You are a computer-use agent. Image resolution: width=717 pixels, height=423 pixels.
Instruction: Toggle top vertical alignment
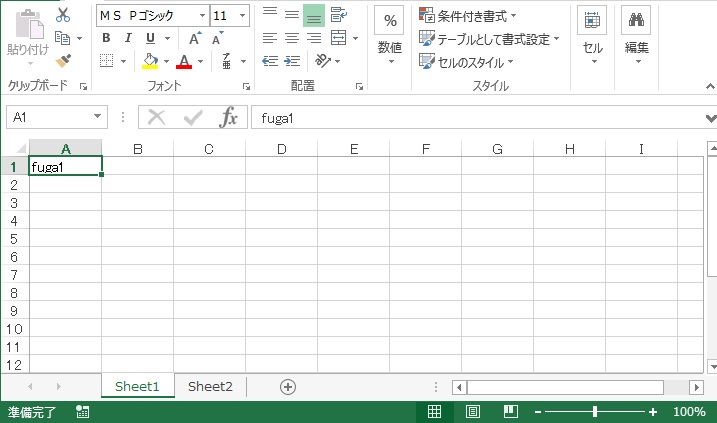[270, 15]
